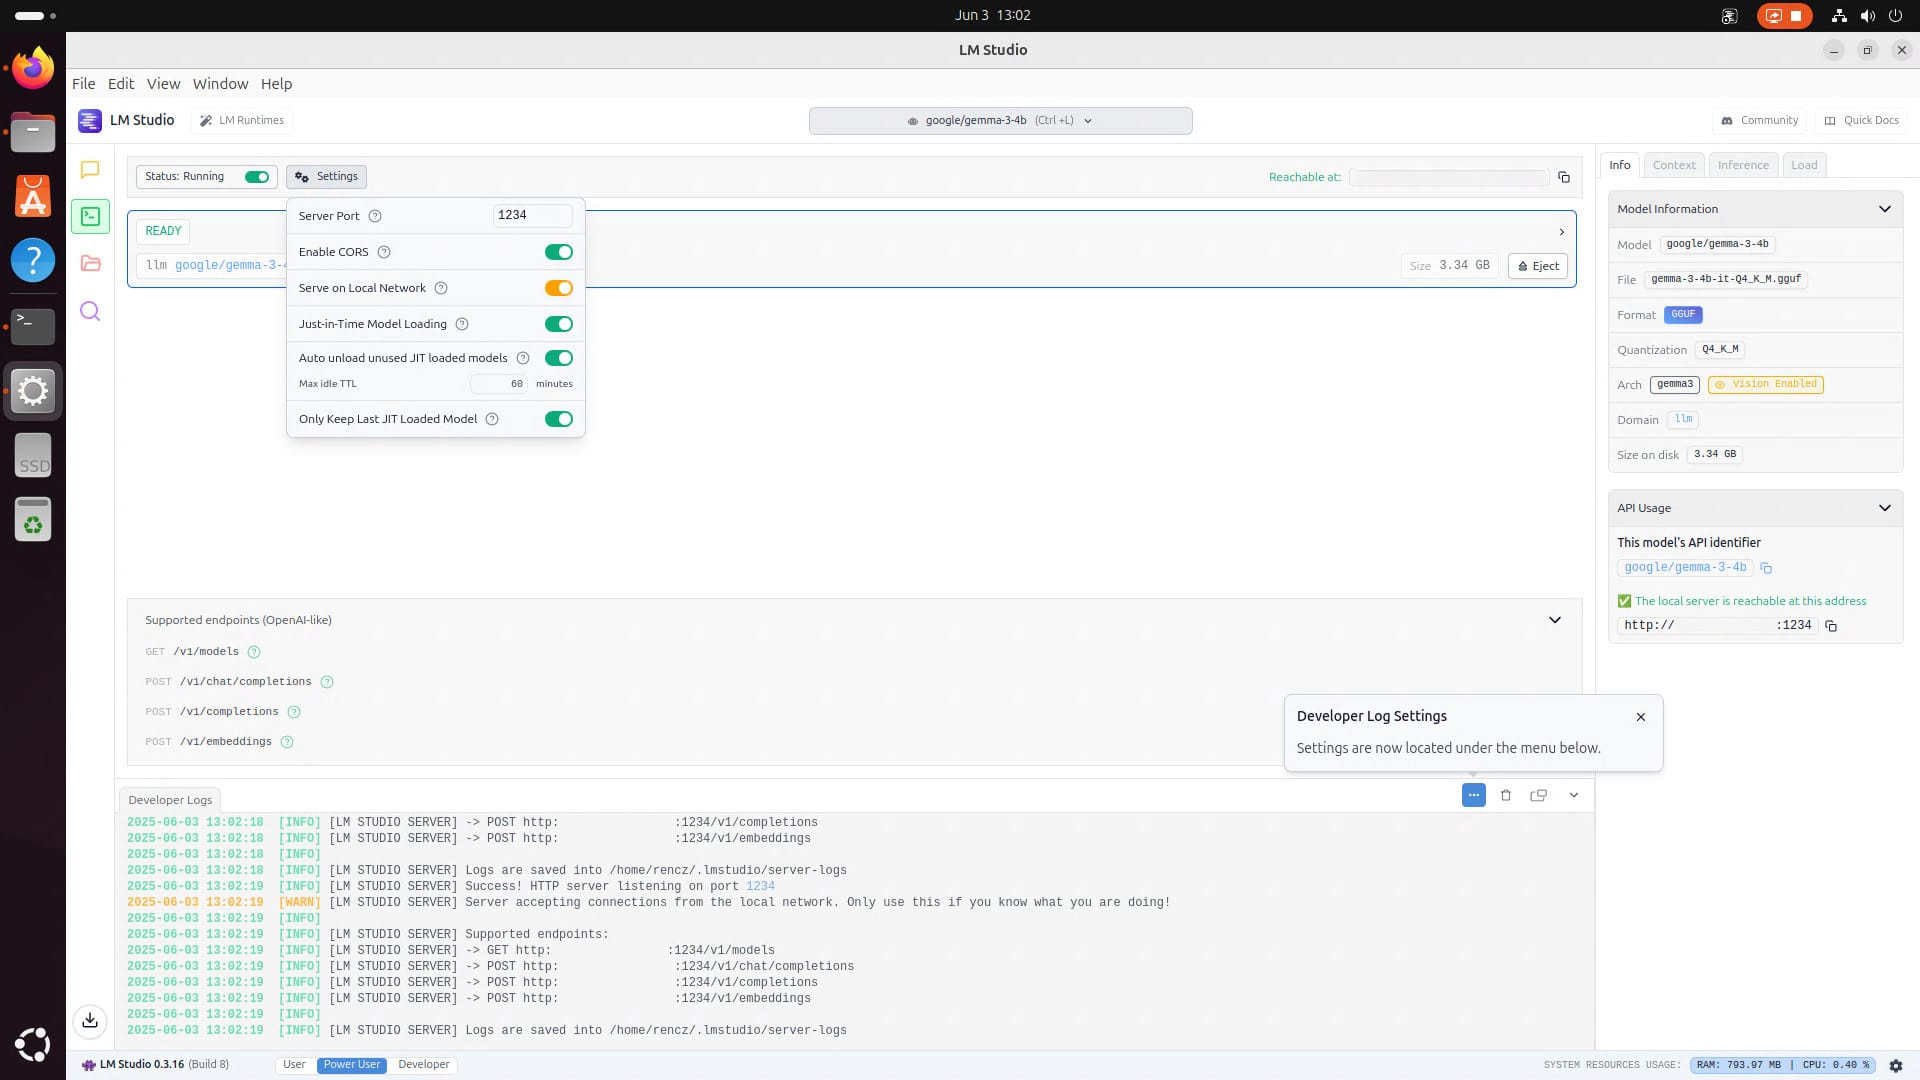This screenshot has width=1920, height=1080.
Task: Open the View menu
Action: coord(163,84)
